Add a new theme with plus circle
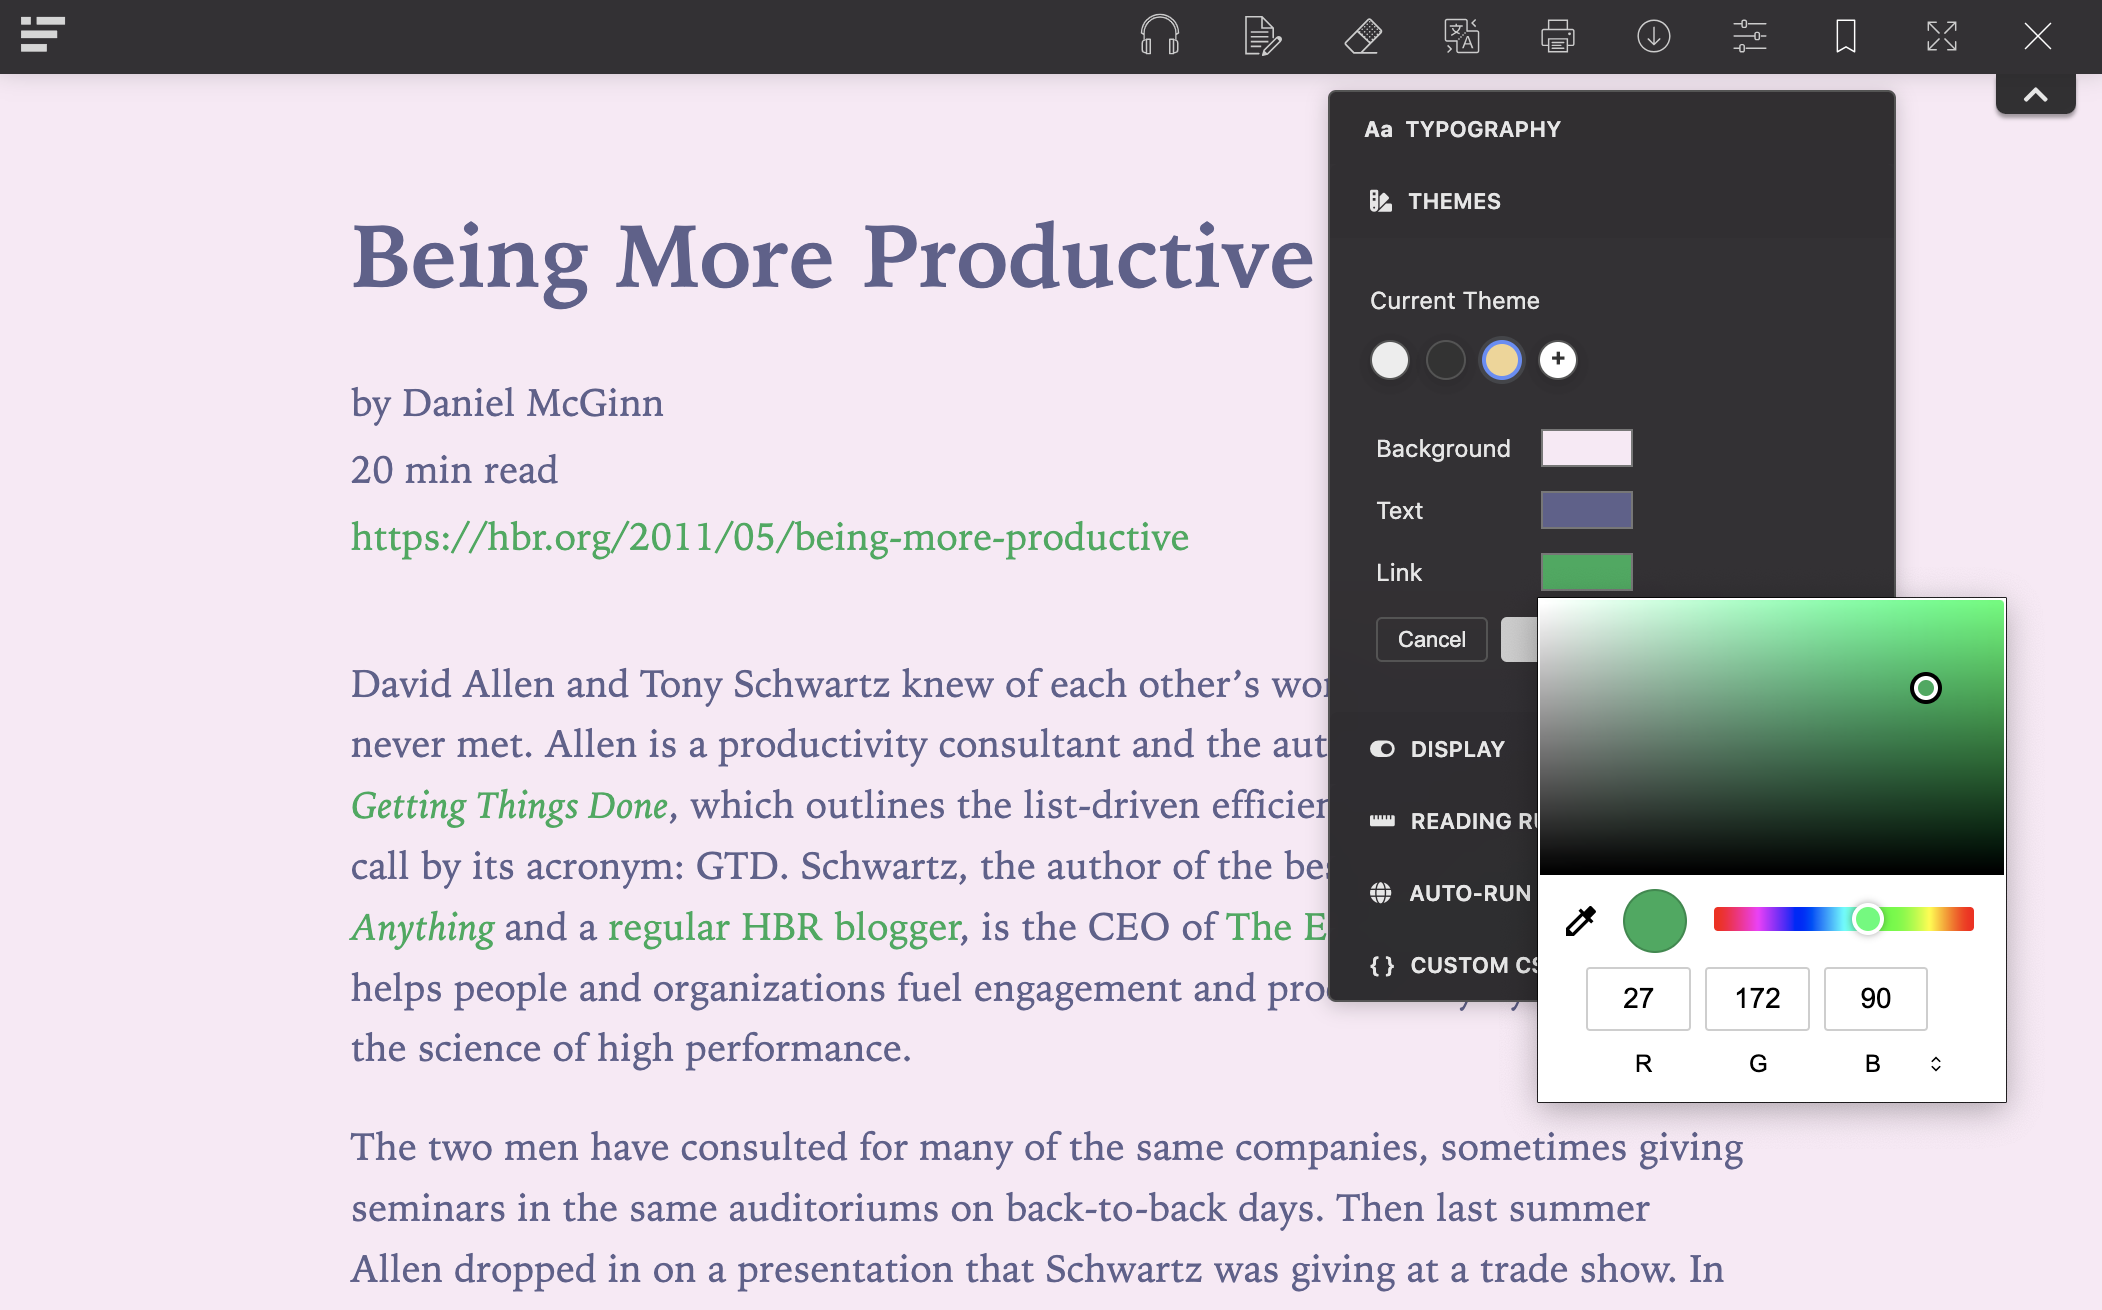This screenshot has width=2102, height=1310. 1557,360
